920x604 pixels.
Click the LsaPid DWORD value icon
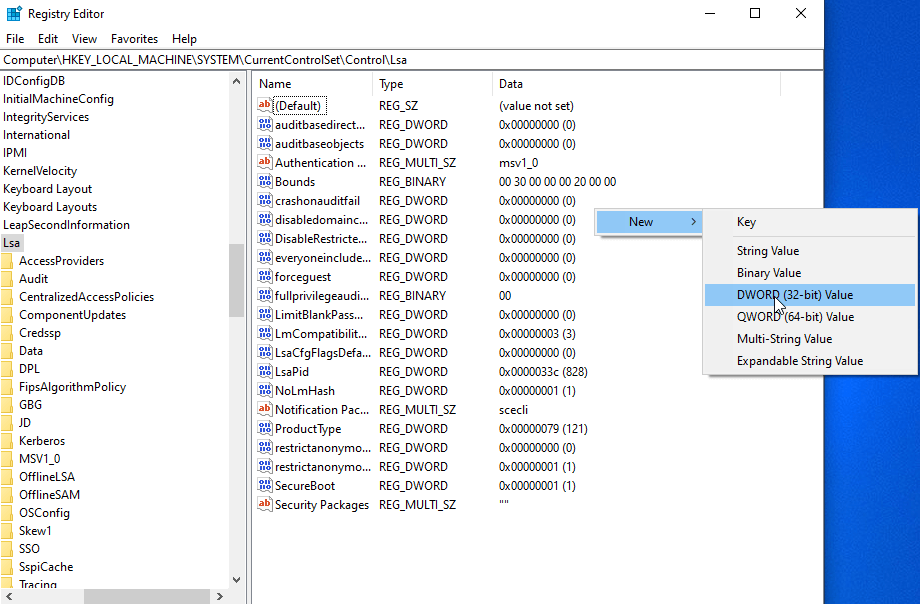click(265, 372)
